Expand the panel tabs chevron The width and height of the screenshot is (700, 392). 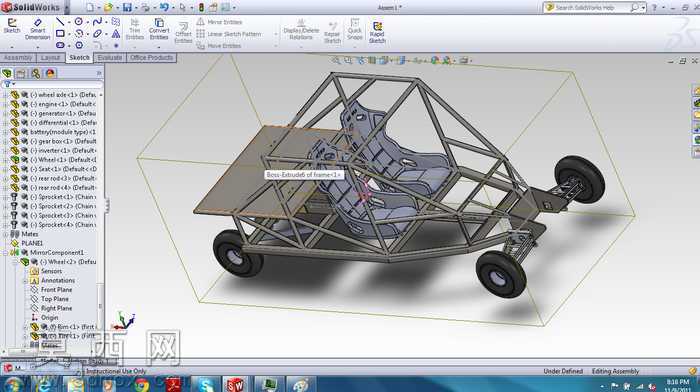(99, 73)
